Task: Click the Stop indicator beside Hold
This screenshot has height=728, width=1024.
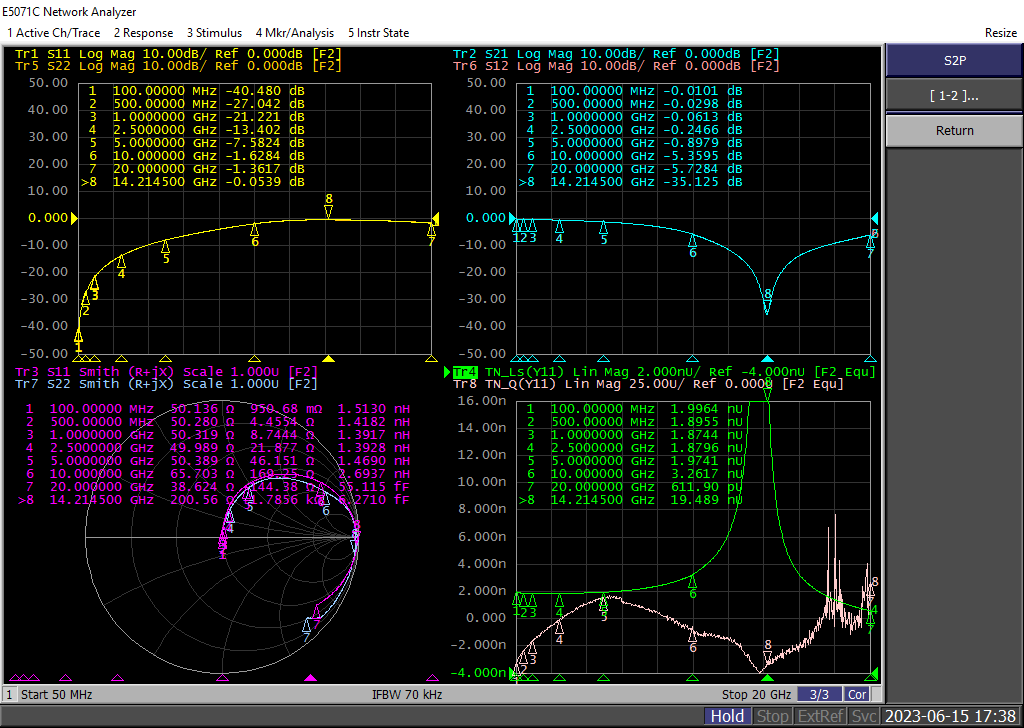Action: click(x=773, y=716)
